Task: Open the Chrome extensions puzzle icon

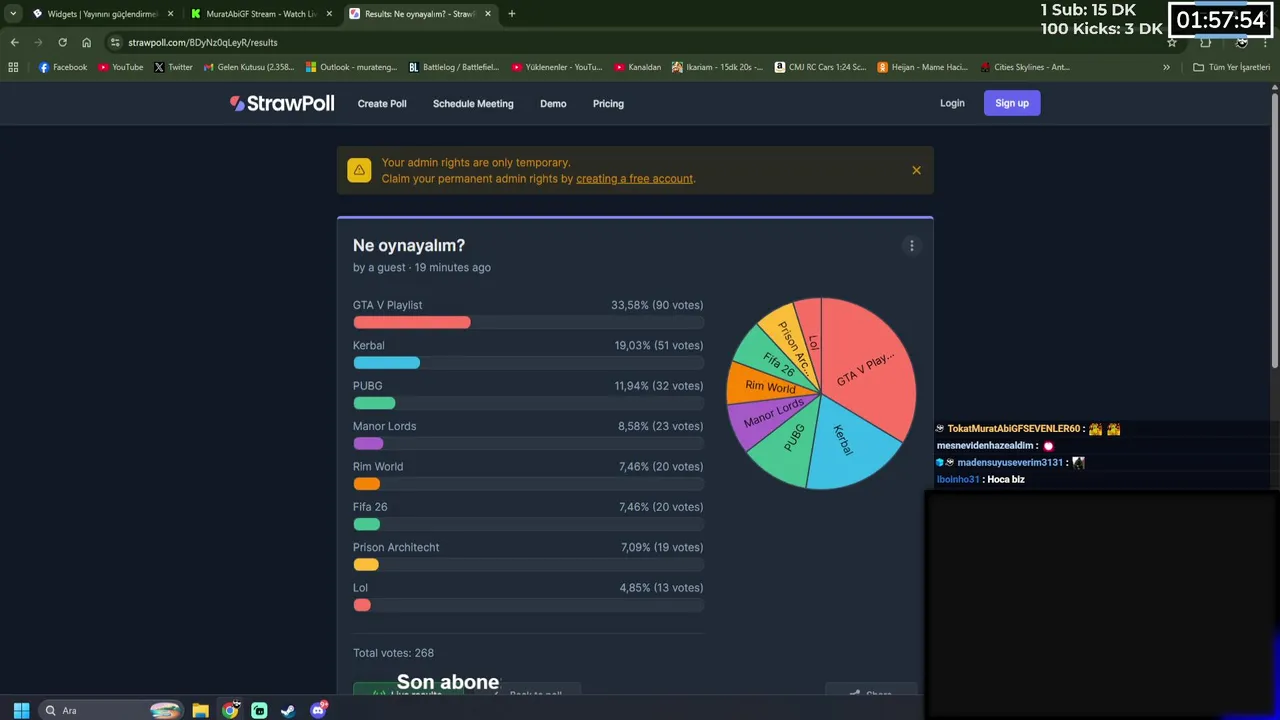Action: point(1205,42)
